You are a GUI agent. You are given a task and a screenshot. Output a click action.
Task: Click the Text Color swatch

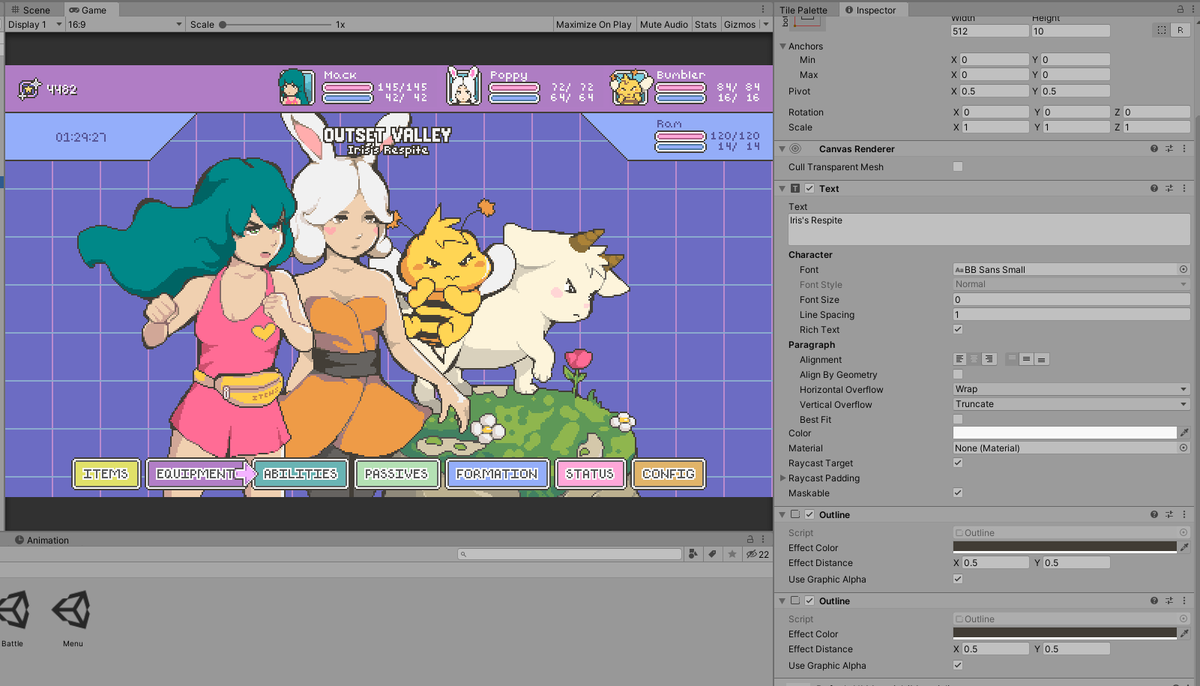(x=1065, y=433)
